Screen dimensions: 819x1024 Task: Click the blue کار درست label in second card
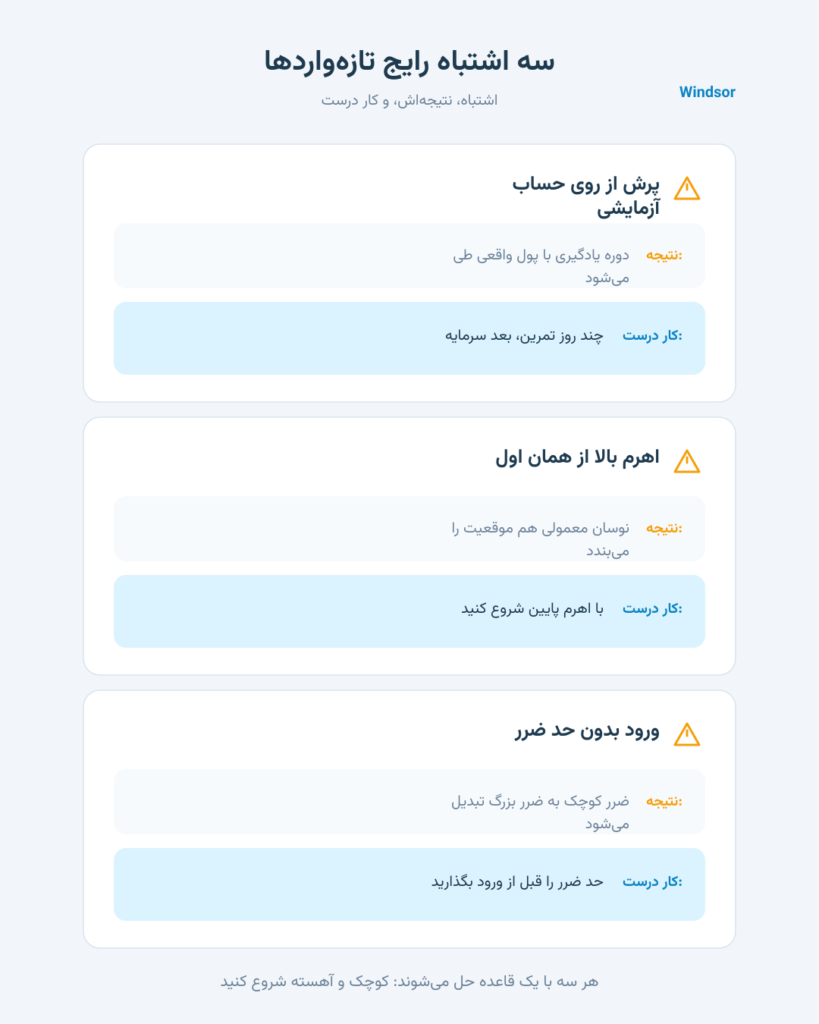[x=652, y=609]
